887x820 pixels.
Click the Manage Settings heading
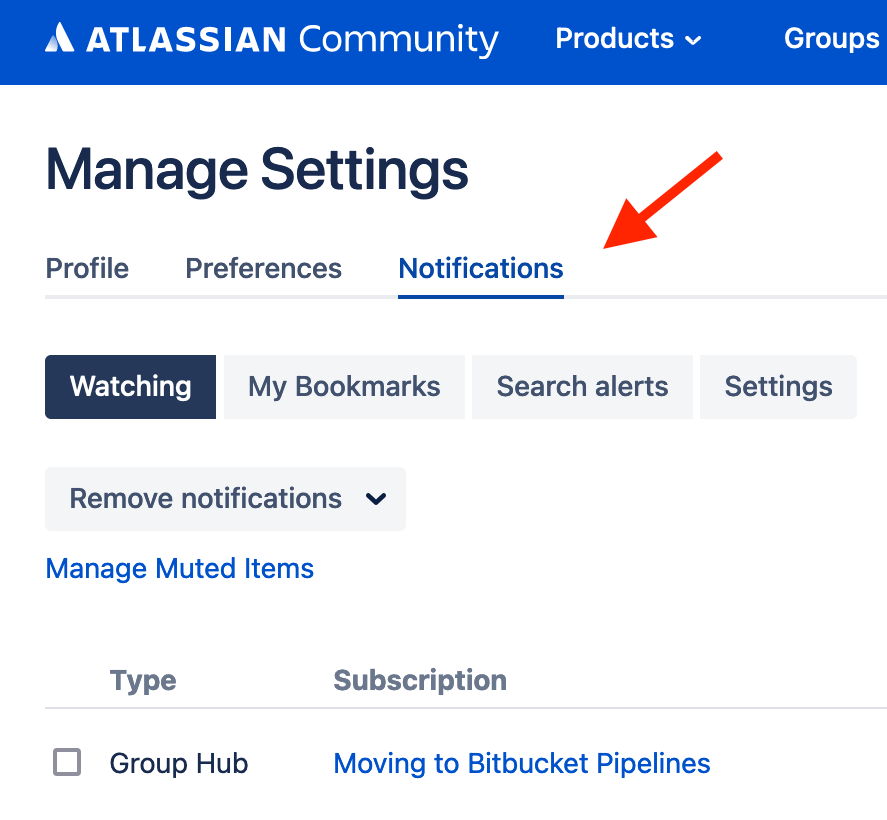click(257, 170)
